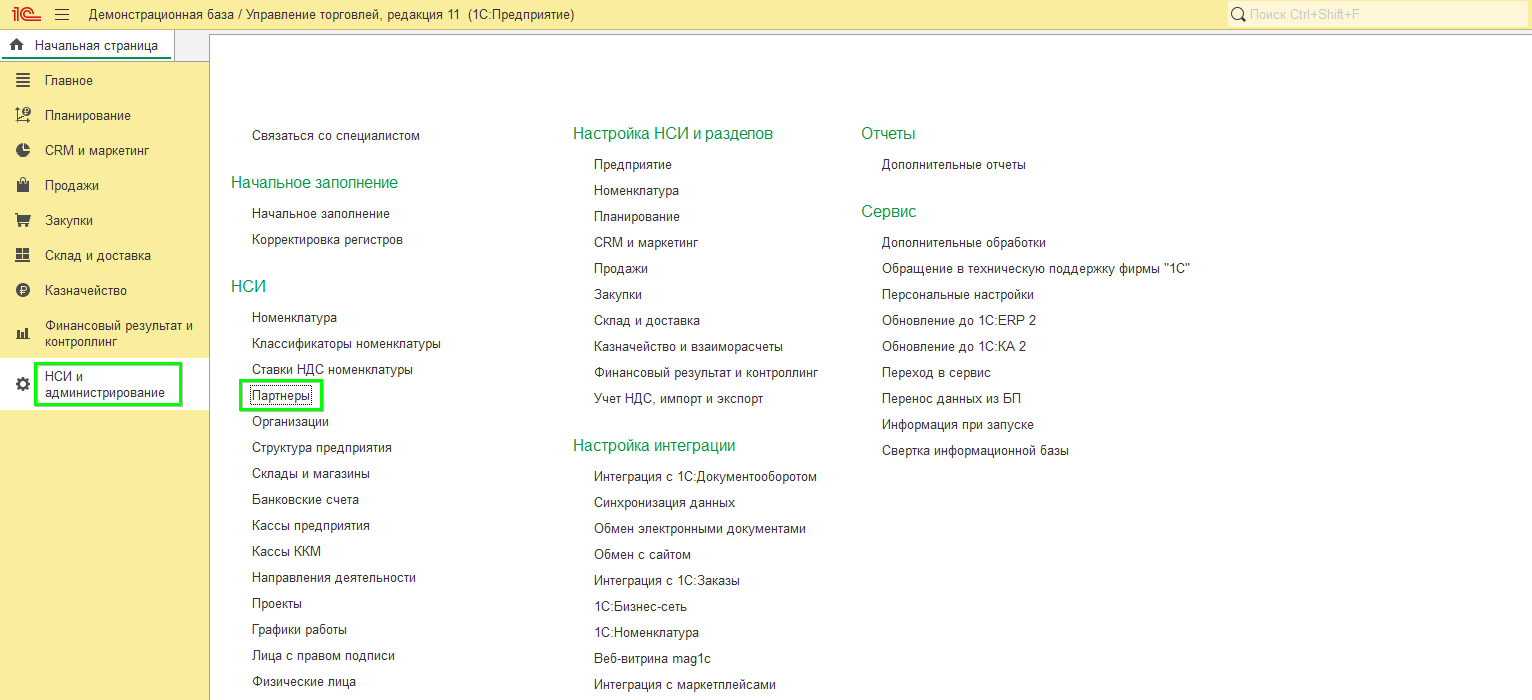Click the Планирование section icon
1532x700 pixels.
click(x=23, y=115)
